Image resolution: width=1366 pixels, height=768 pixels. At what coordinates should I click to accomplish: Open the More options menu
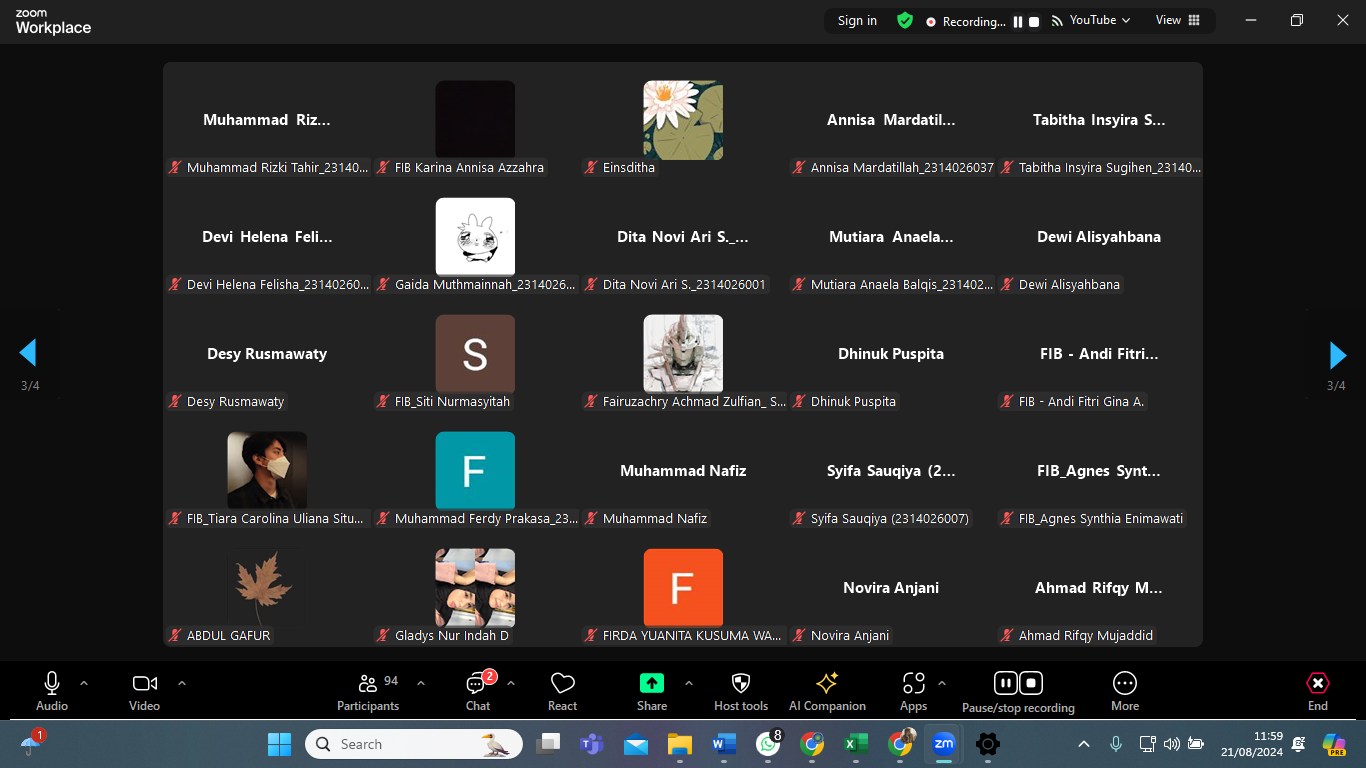(x=1124, y=690)
